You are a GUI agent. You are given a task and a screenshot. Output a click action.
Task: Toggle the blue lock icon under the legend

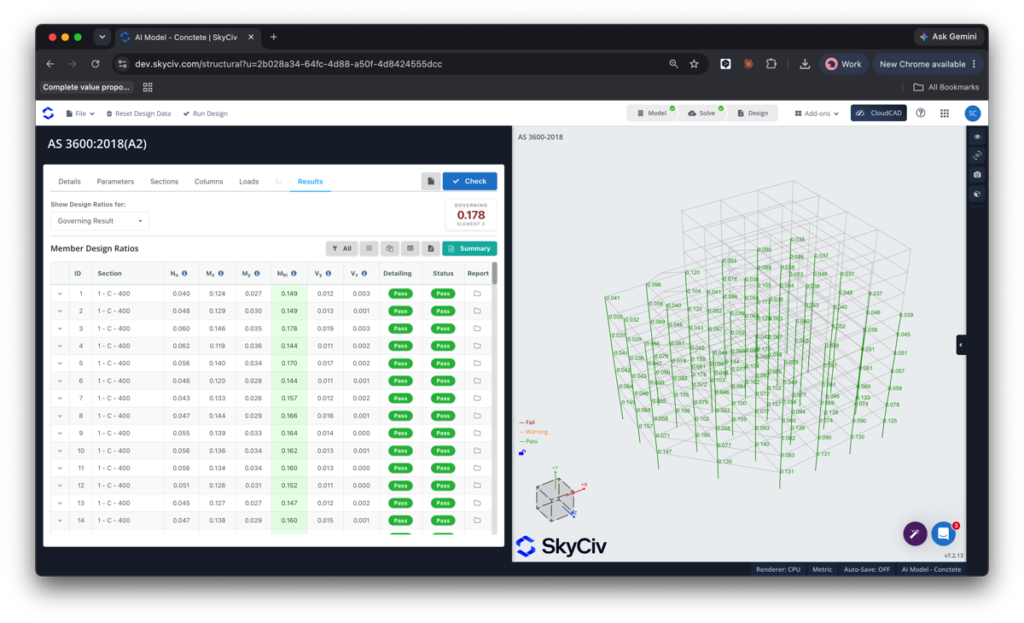(x=522, y=452)
